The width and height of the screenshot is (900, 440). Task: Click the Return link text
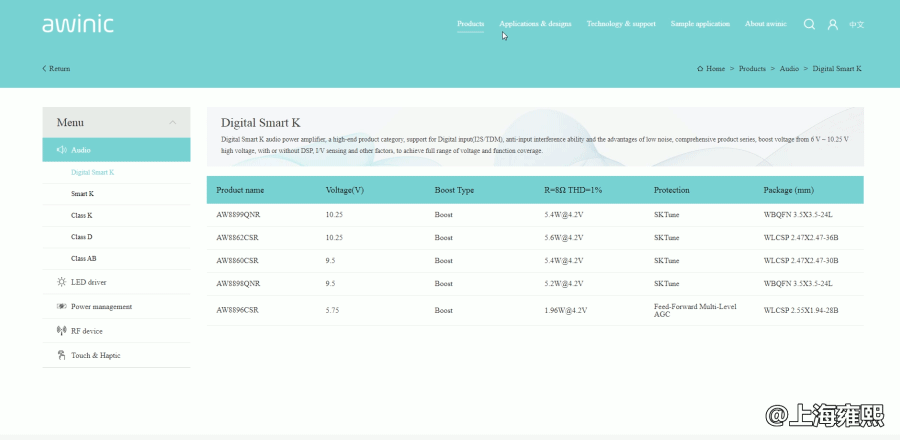point(60,68)
